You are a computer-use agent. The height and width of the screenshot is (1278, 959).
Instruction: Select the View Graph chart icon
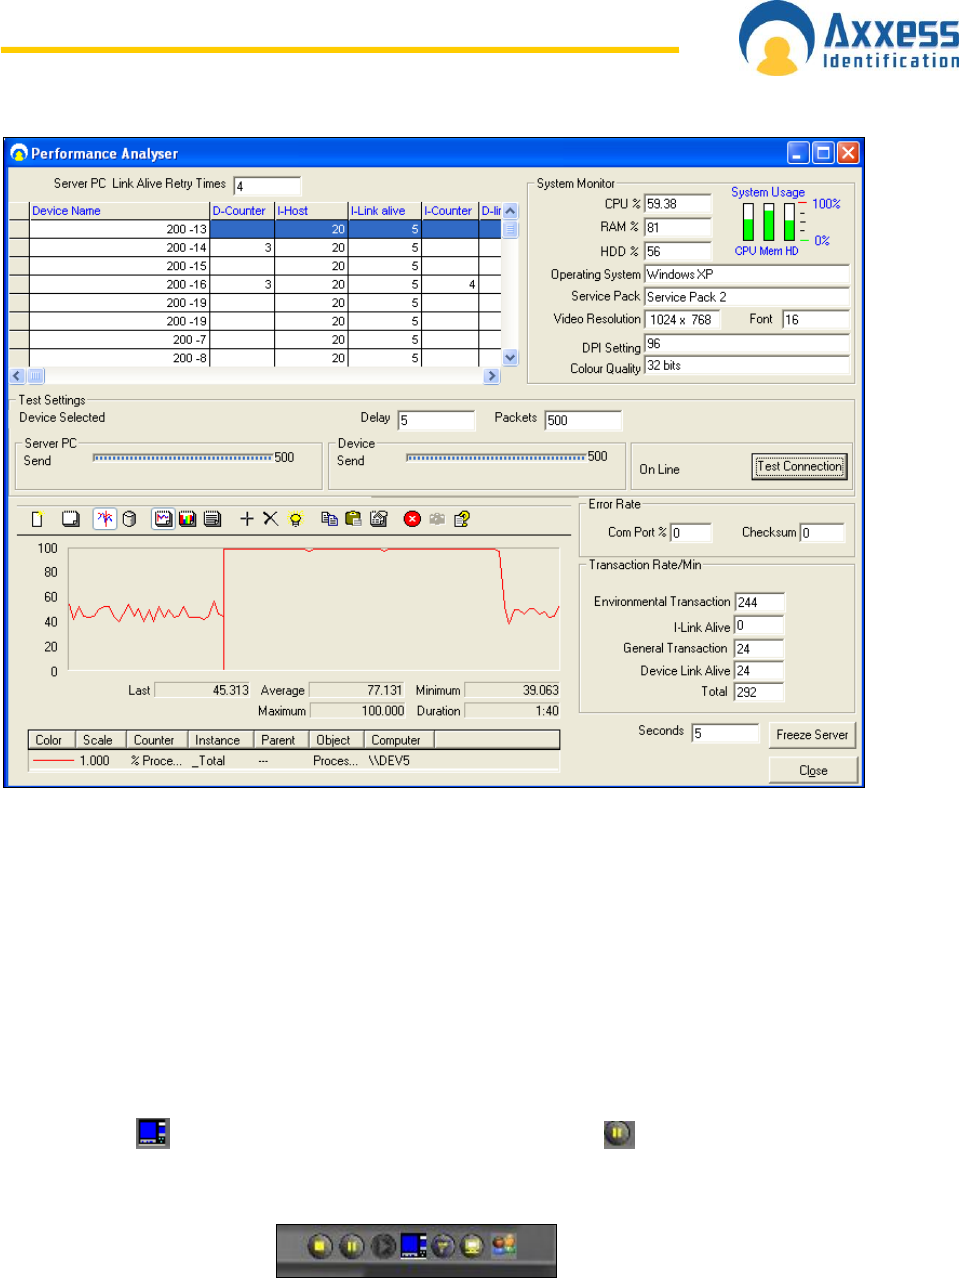tap(163, 519)
